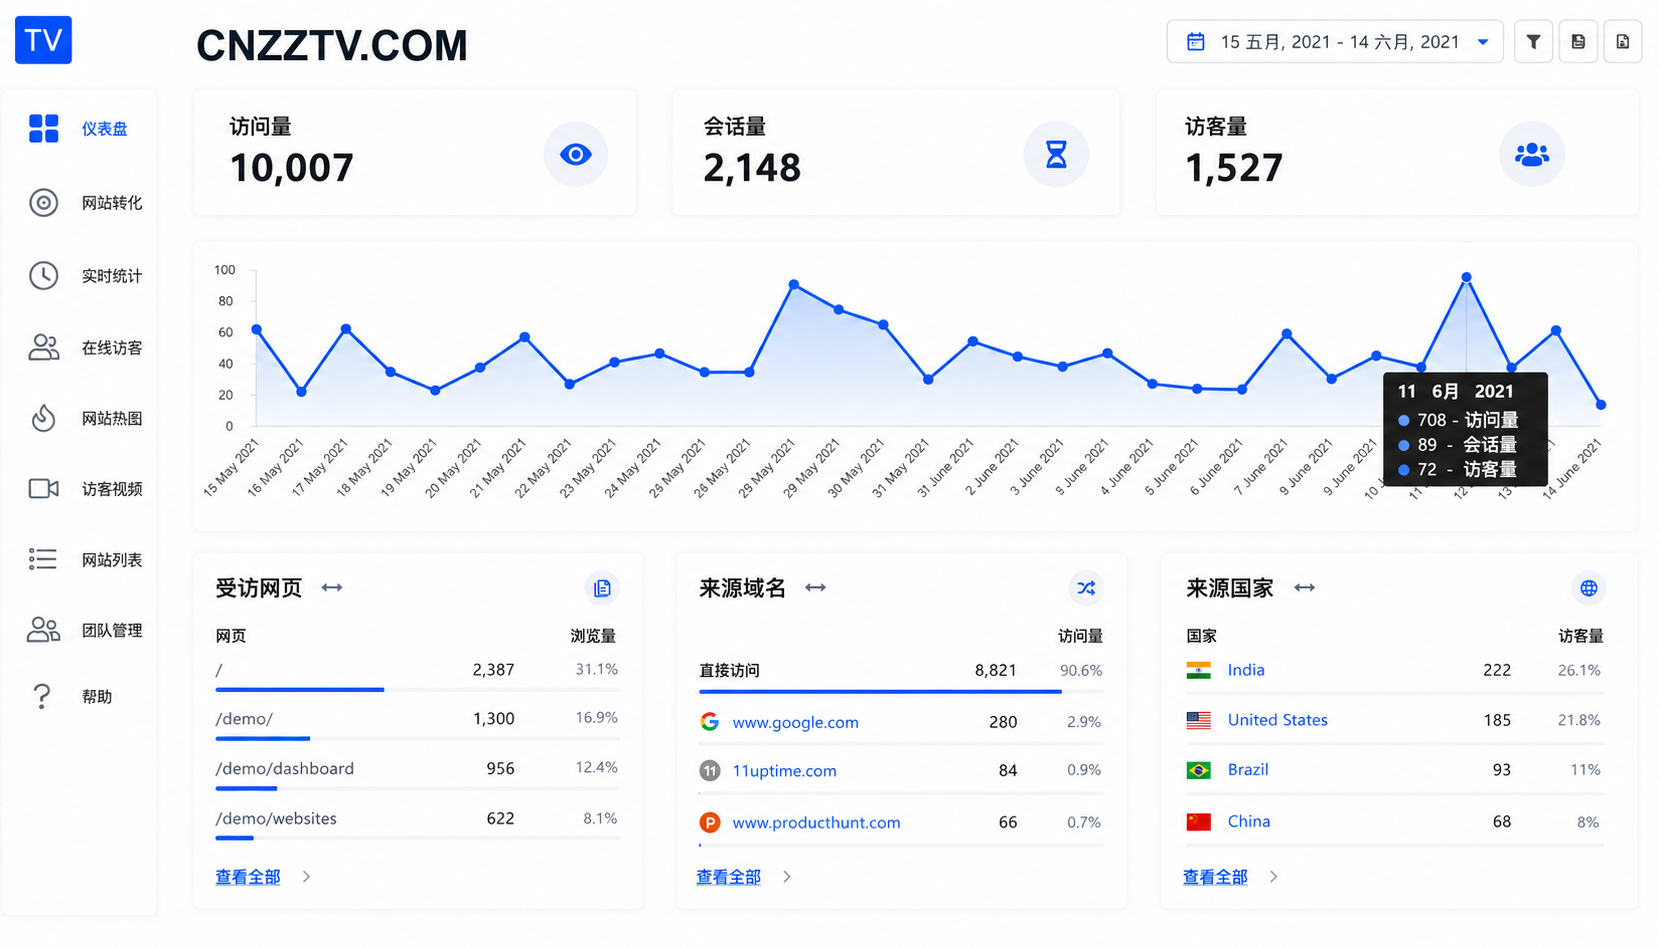This screenshot has width=1659, height=948.
Task: Click the 11uptime favicon icon
Action: pyautogui.click(x=710, y=770)
